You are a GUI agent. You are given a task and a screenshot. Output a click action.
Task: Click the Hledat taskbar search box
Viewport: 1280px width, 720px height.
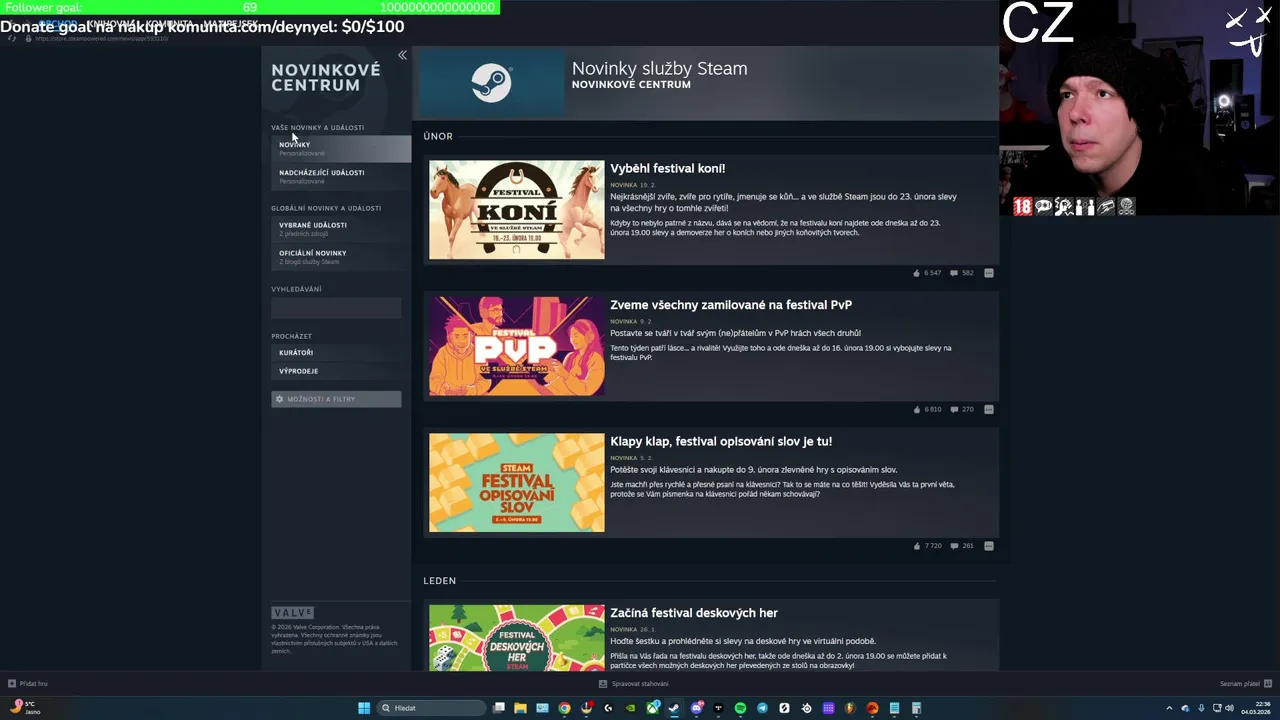click(431, 708)
